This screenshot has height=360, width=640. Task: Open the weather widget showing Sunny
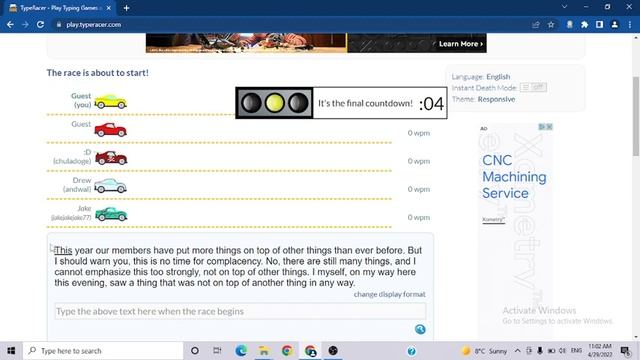click(x=484, y=351)
